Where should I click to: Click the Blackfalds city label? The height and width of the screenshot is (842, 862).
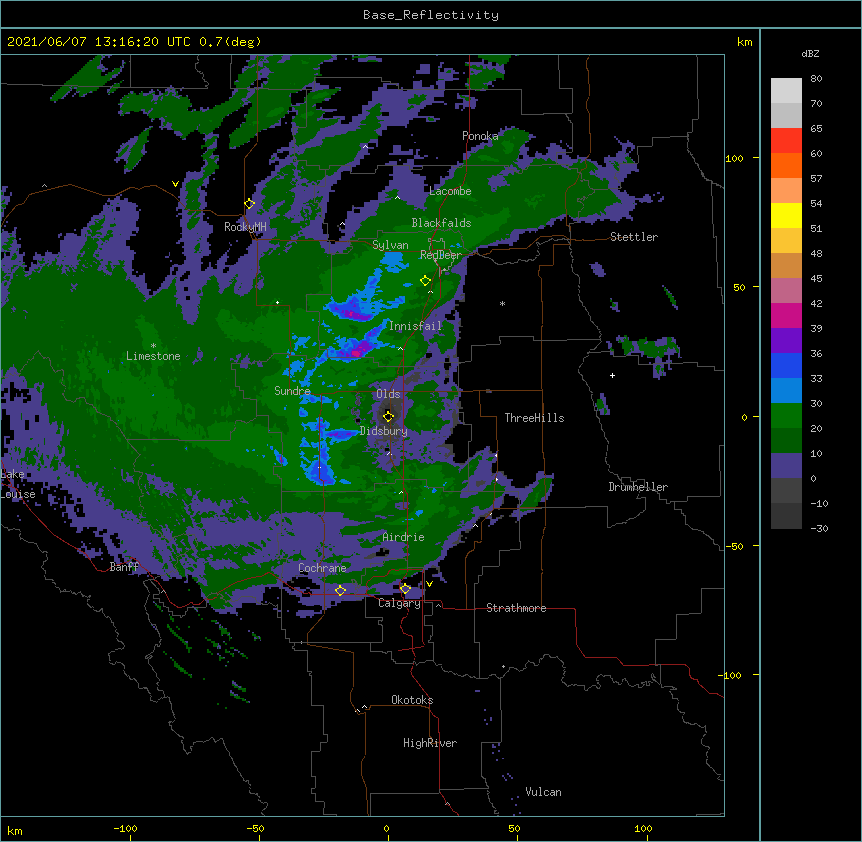click(x=441, y=223)
